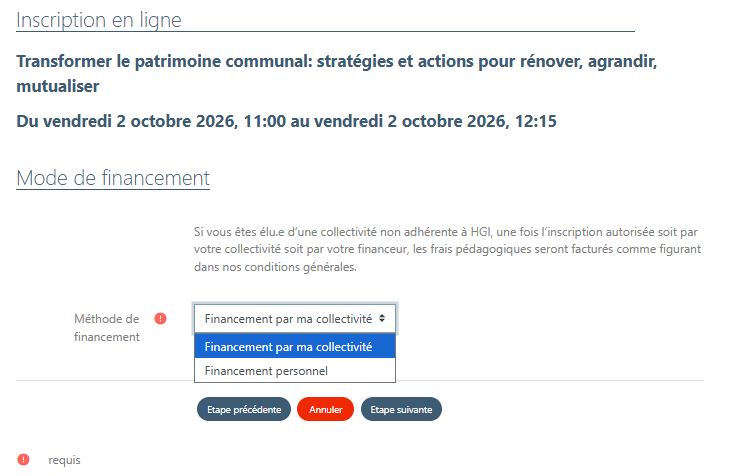Click the frais pédagogiques phrase in the notice
This screenshot has height=476, width=737.
pyautogui.click(x=470, y=249)
